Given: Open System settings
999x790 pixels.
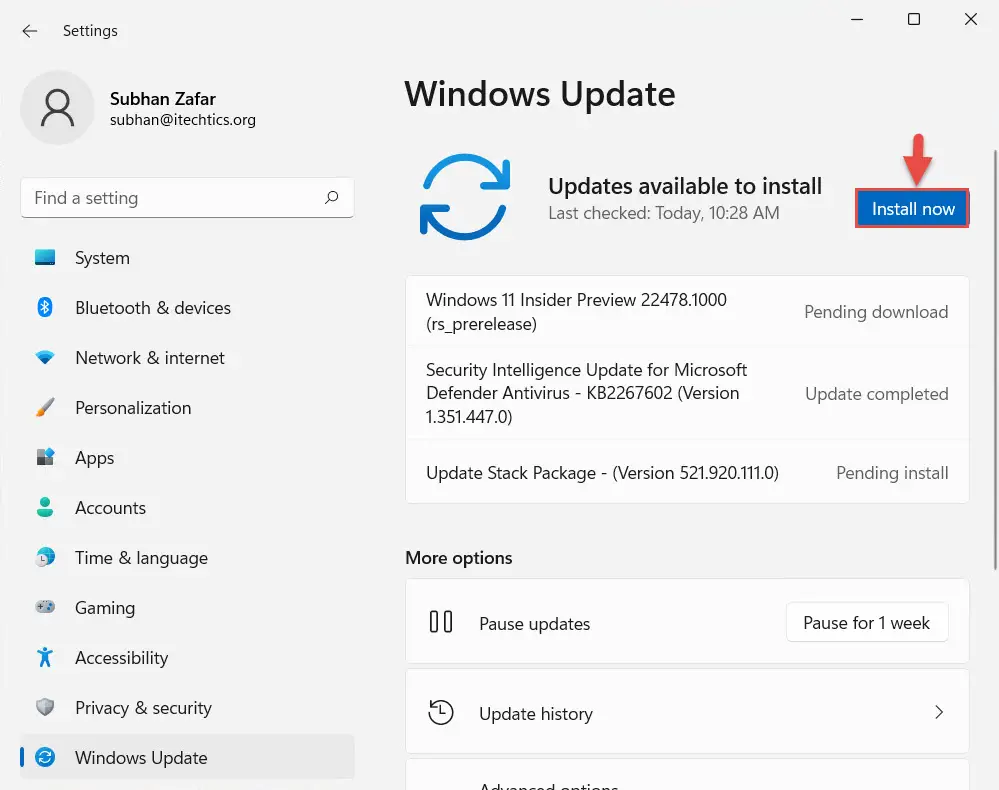Looking at the screenshot, I should (187, 257).
